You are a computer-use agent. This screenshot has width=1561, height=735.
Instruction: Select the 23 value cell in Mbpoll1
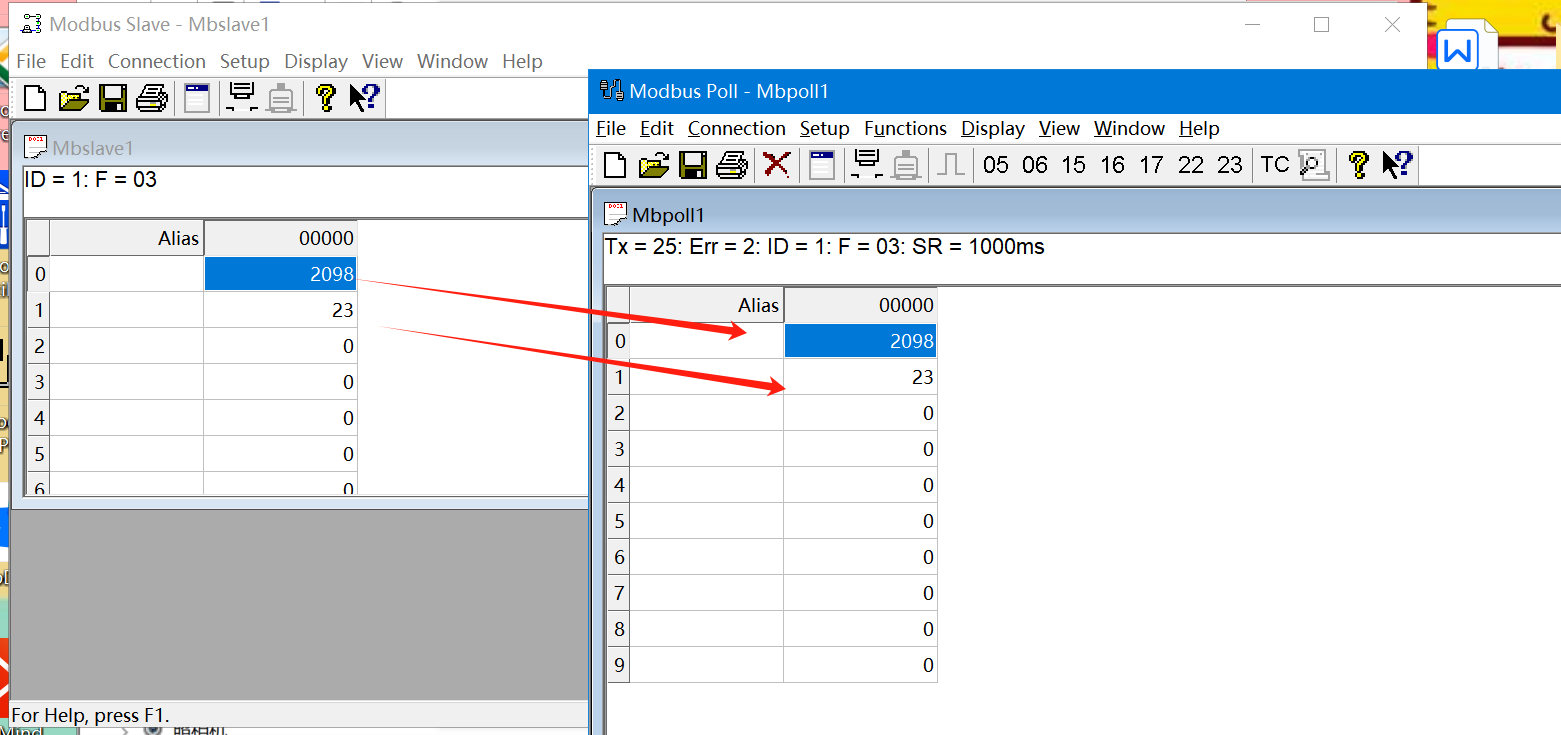[860, 377]
